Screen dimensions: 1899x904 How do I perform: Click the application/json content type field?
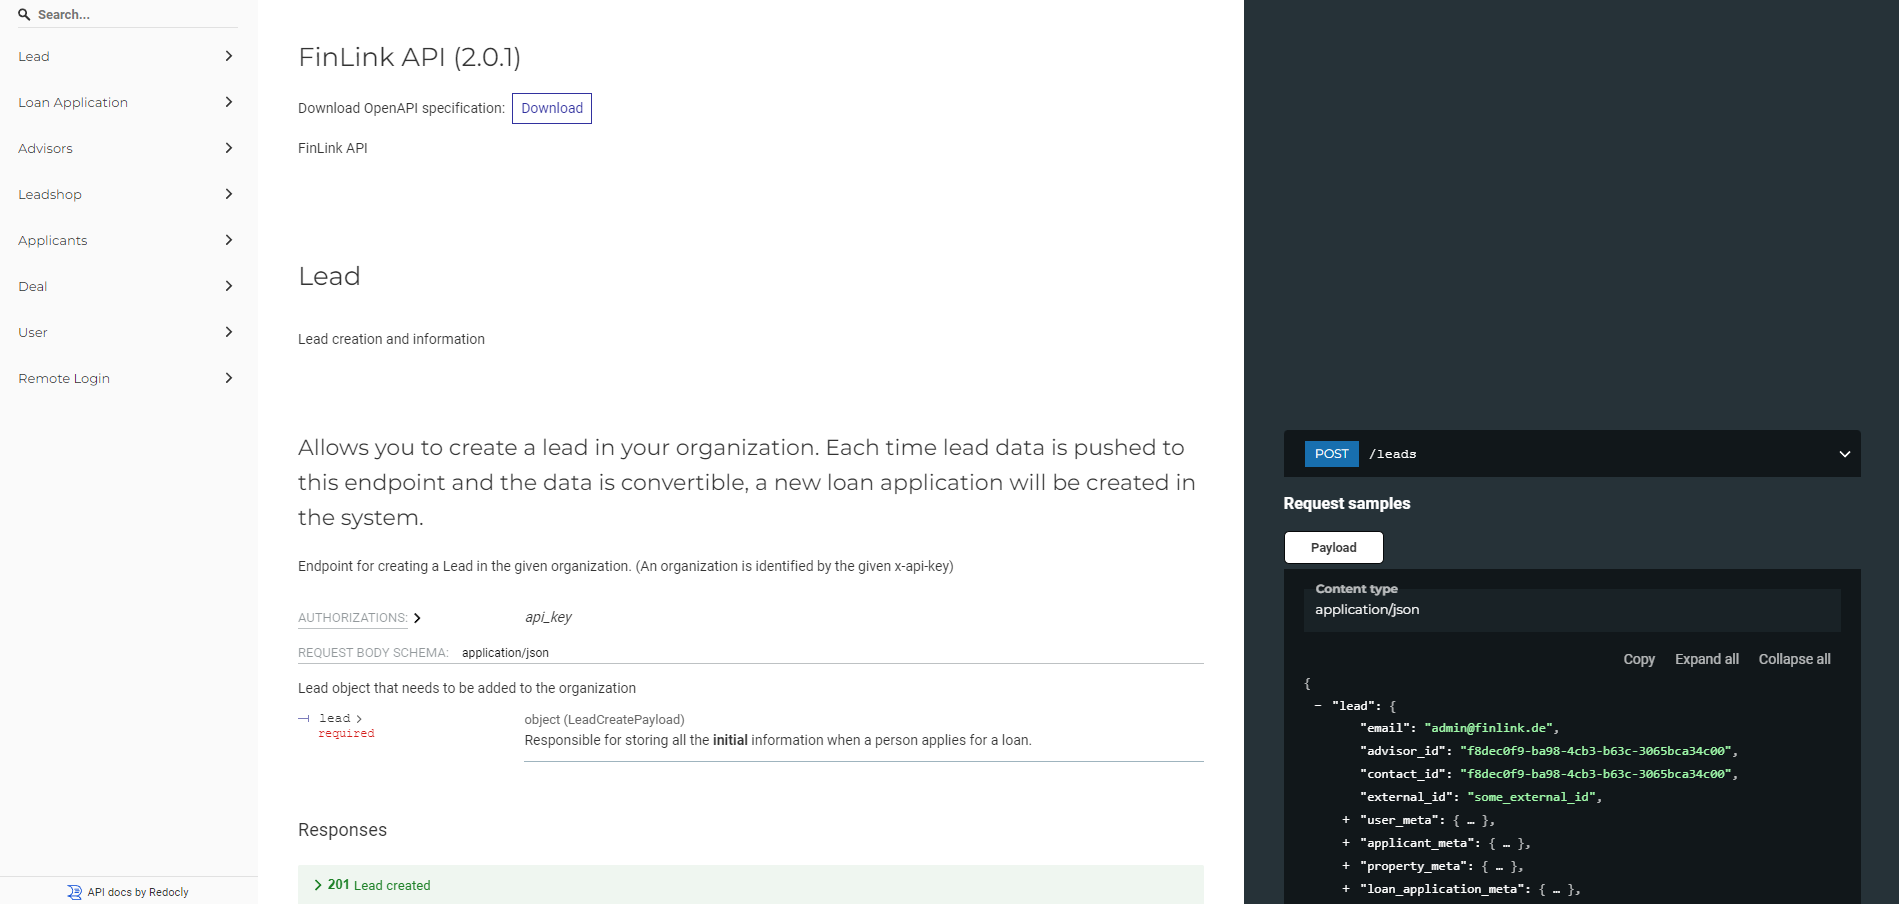coord(1572,609)
